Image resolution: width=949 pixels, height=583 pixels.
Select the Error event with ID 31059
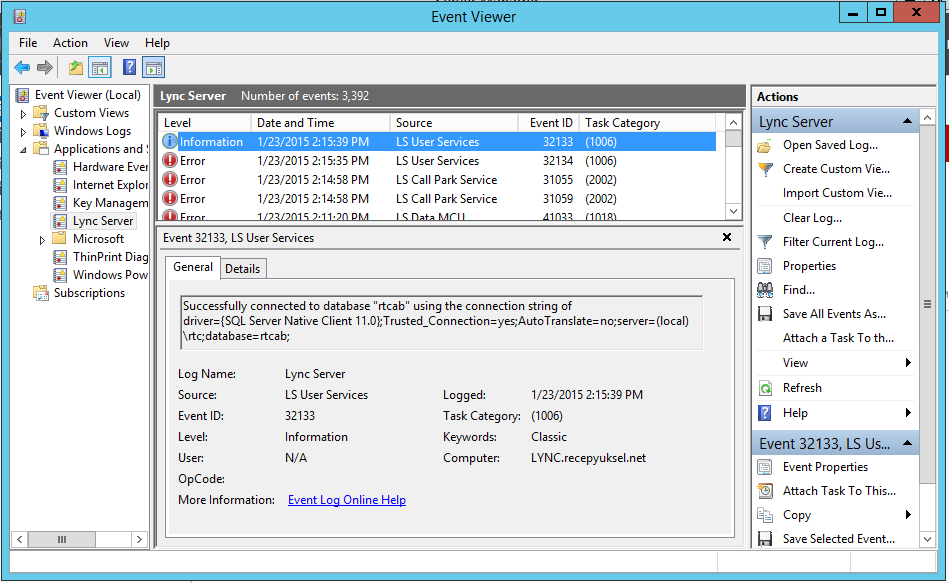tap(437, 199)
